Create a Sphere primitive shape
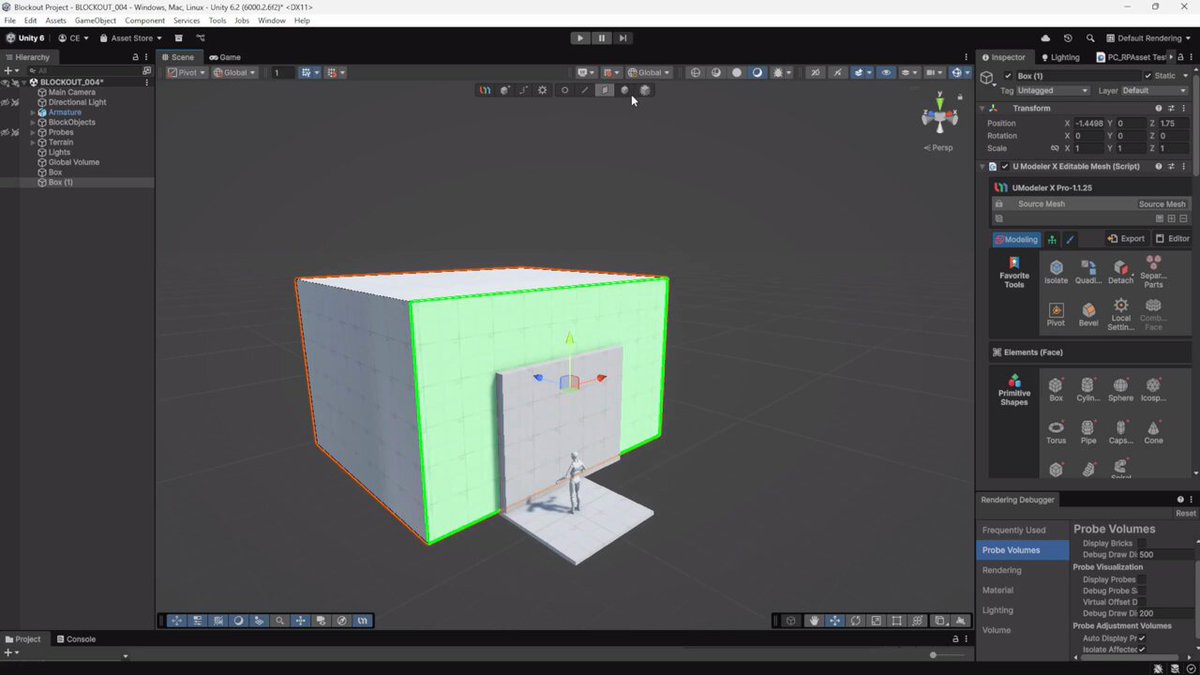This screenshot has height=675, width=1200. (x=1121, y=390)
